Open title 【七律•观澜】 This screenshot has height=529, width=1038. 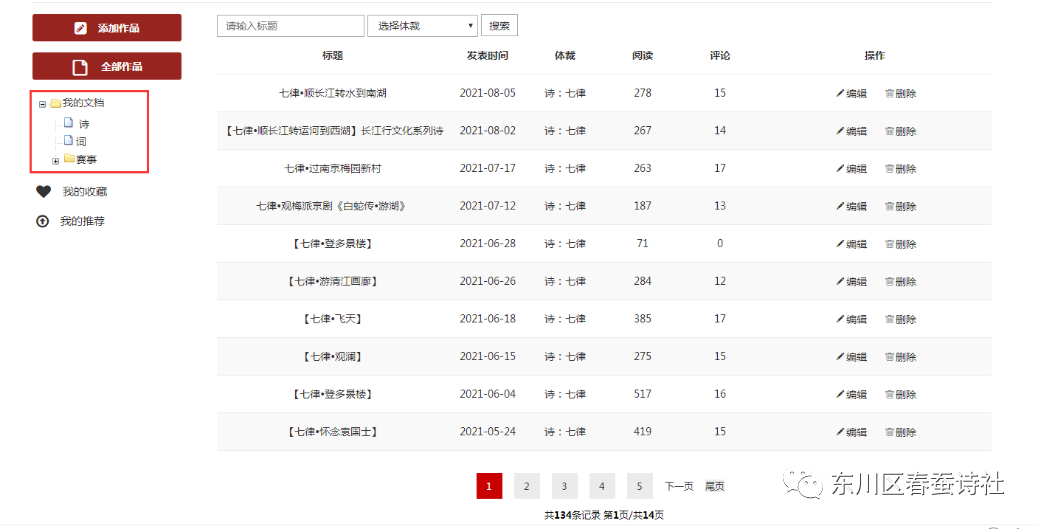pos(332,357)
